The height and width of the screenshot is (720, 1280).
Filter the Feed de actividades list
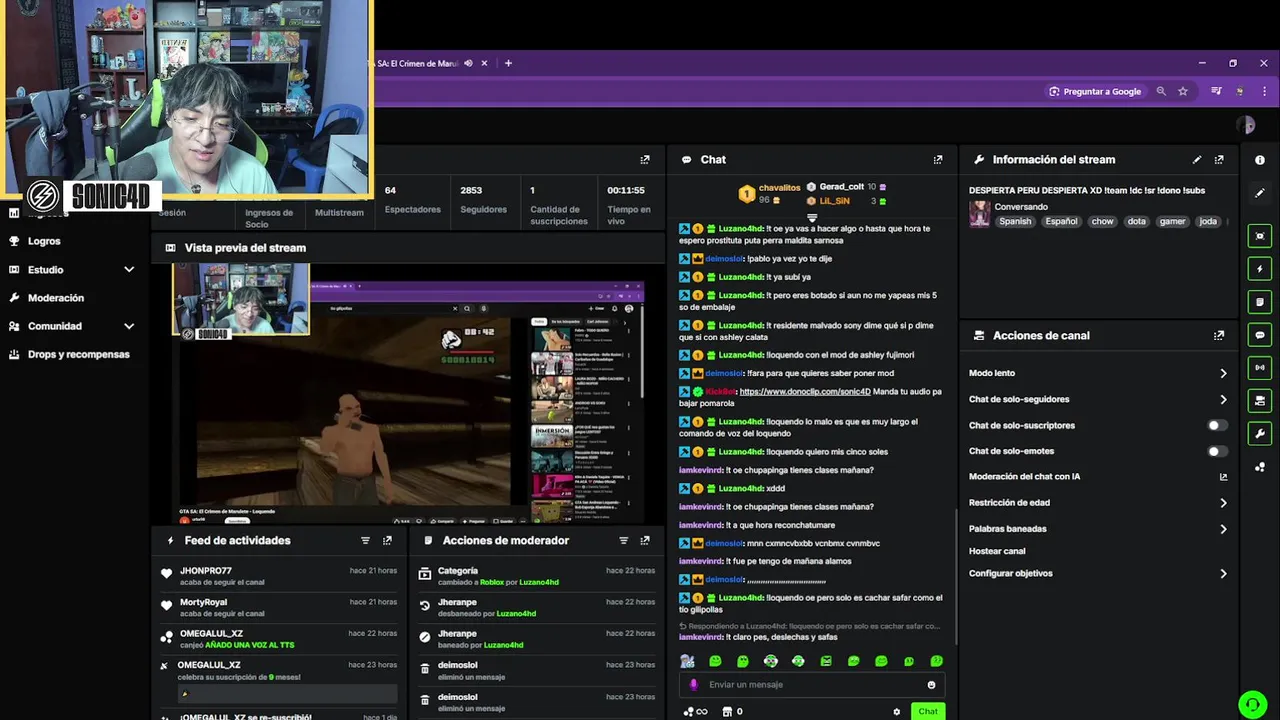(x=365, y=541)
